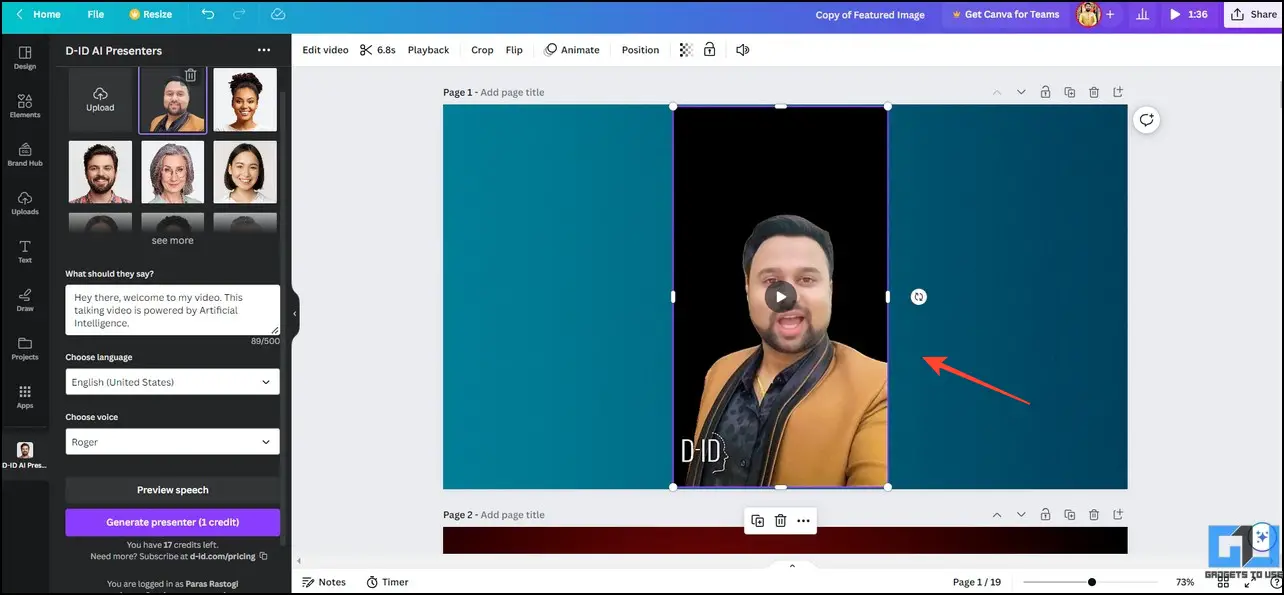1284x595 pixels.
Task: Copy the d-id.com/pricing link with the copy icon
Action: click(263, 556)
